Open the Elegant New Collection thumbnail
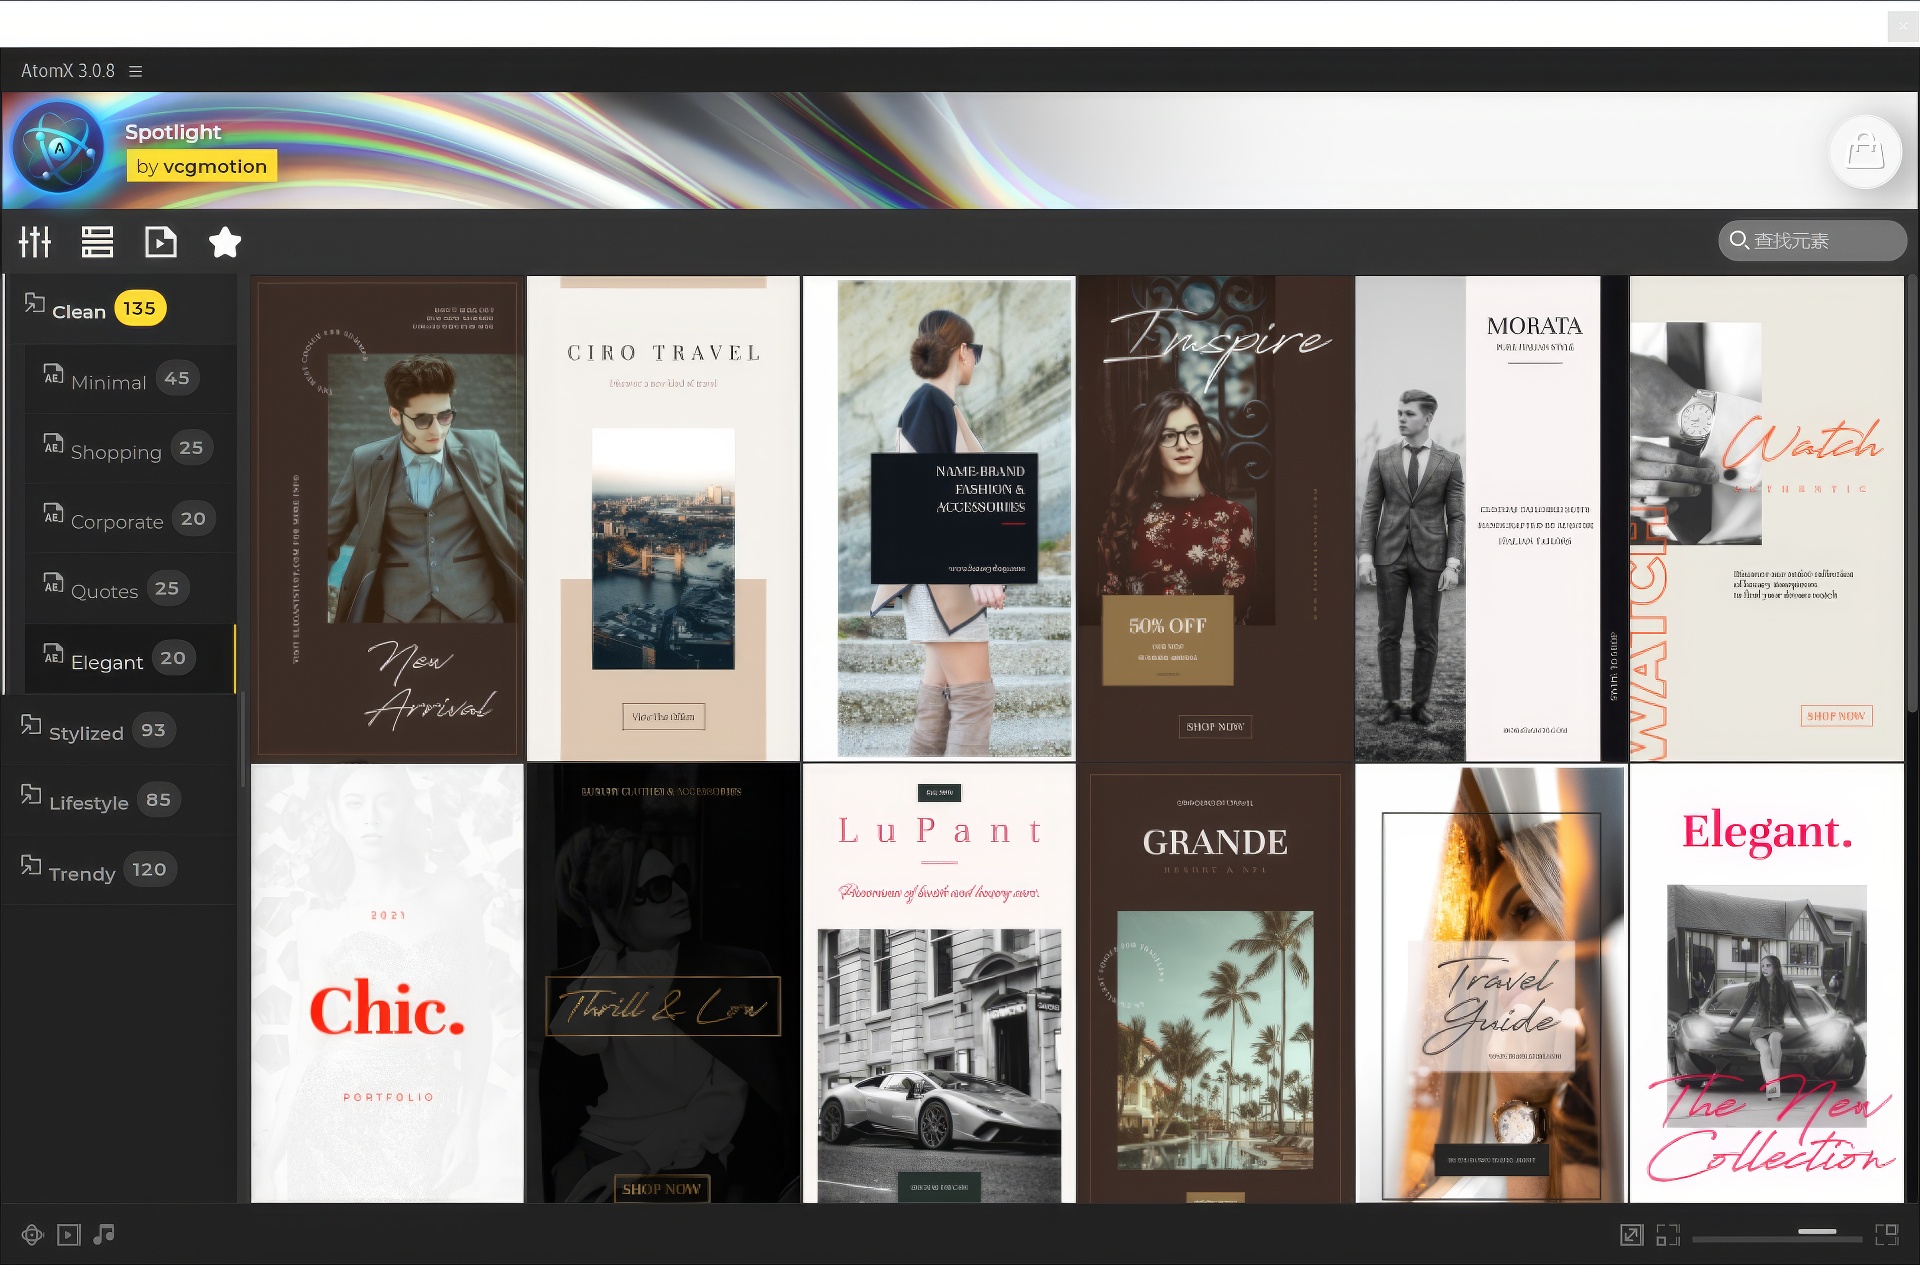This screenshot has height=1265, width=1920. pyautogui.click(x=1767, y=983)
